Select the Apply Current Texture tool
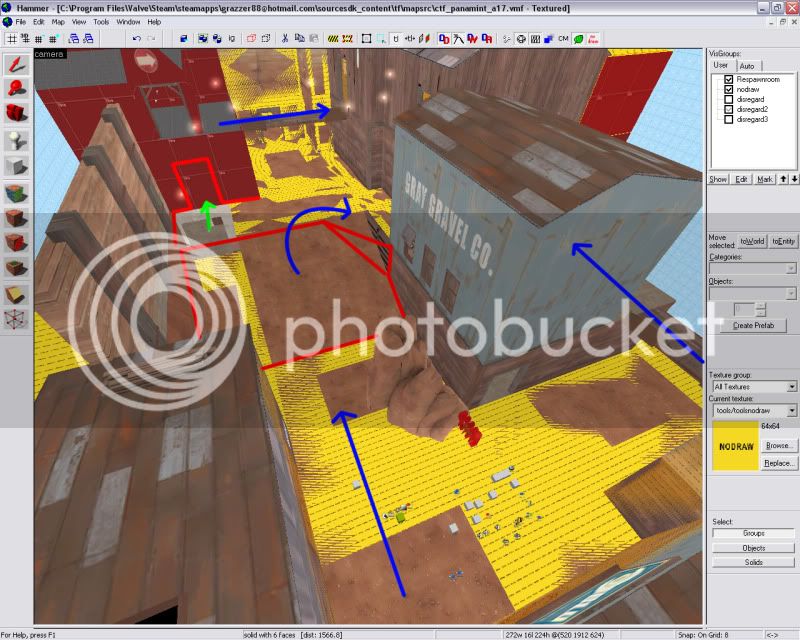Screen dimensions: 800x640 click(16, 218)
